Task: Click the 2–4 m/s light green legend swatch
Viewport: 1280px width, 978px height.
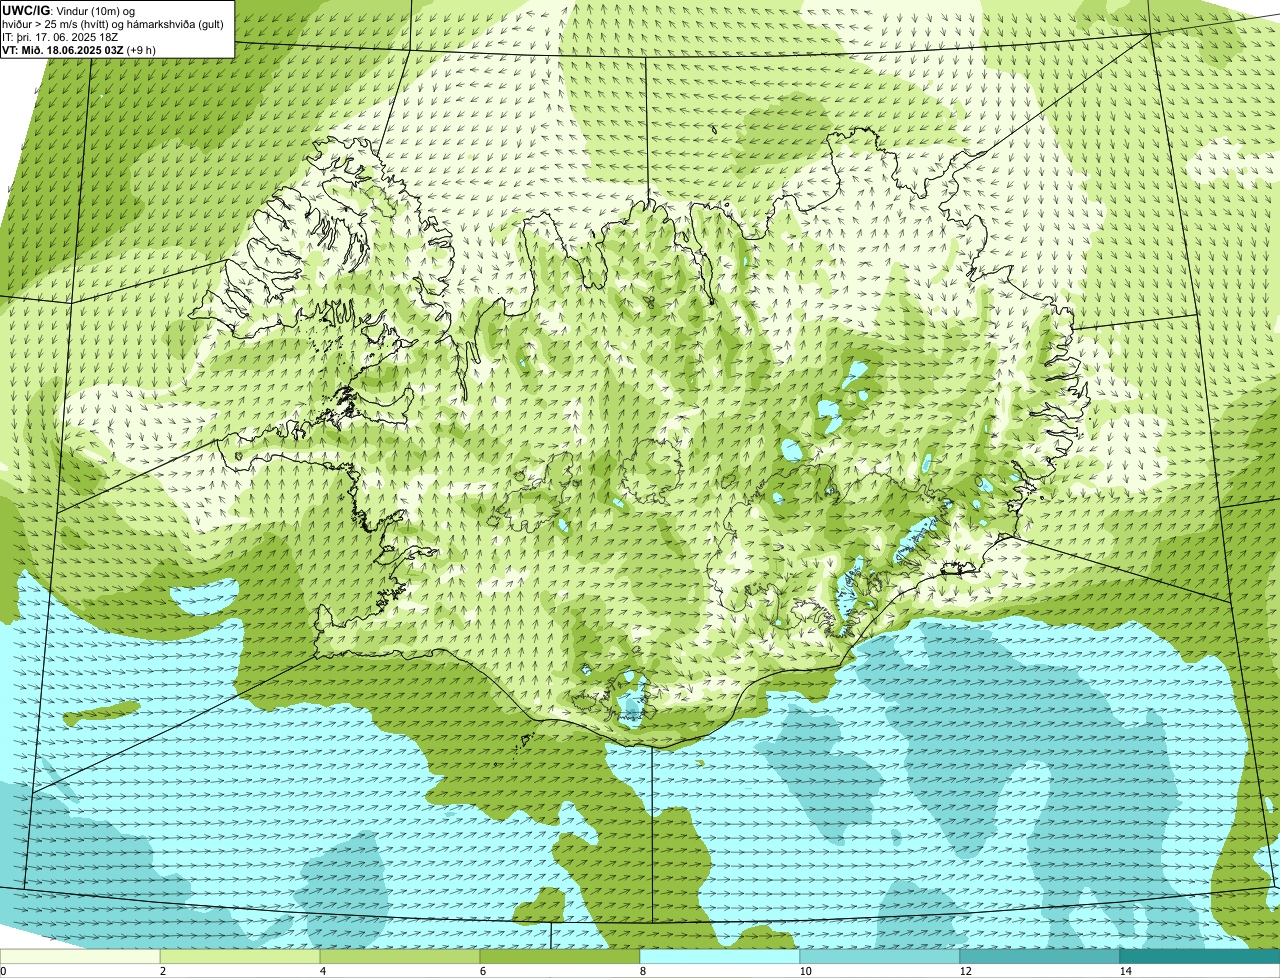Action: (x=240, y=956)
